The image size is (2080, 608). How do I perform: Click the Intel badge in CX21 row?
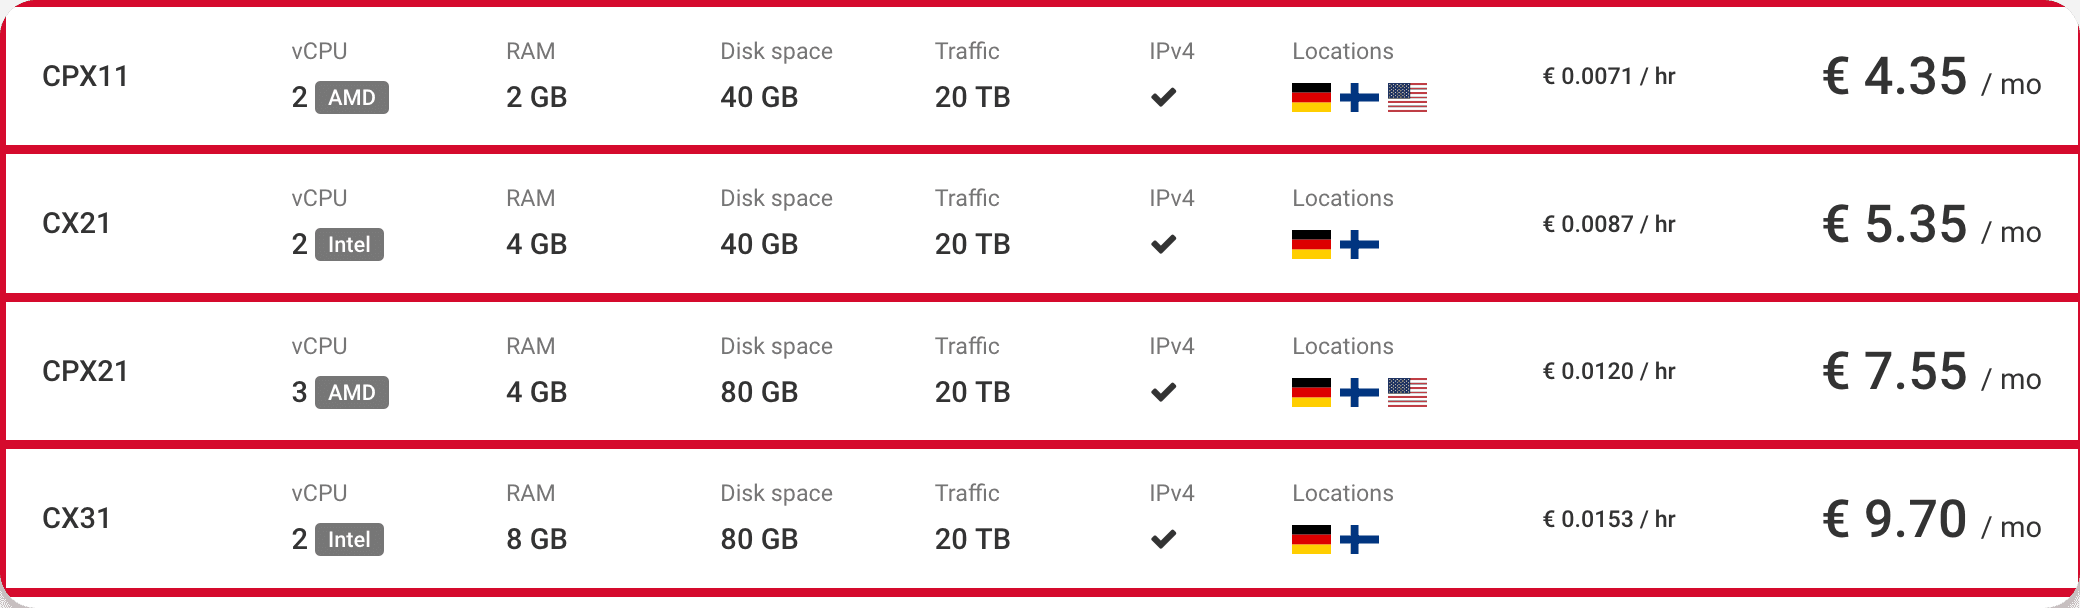(349, 244)
